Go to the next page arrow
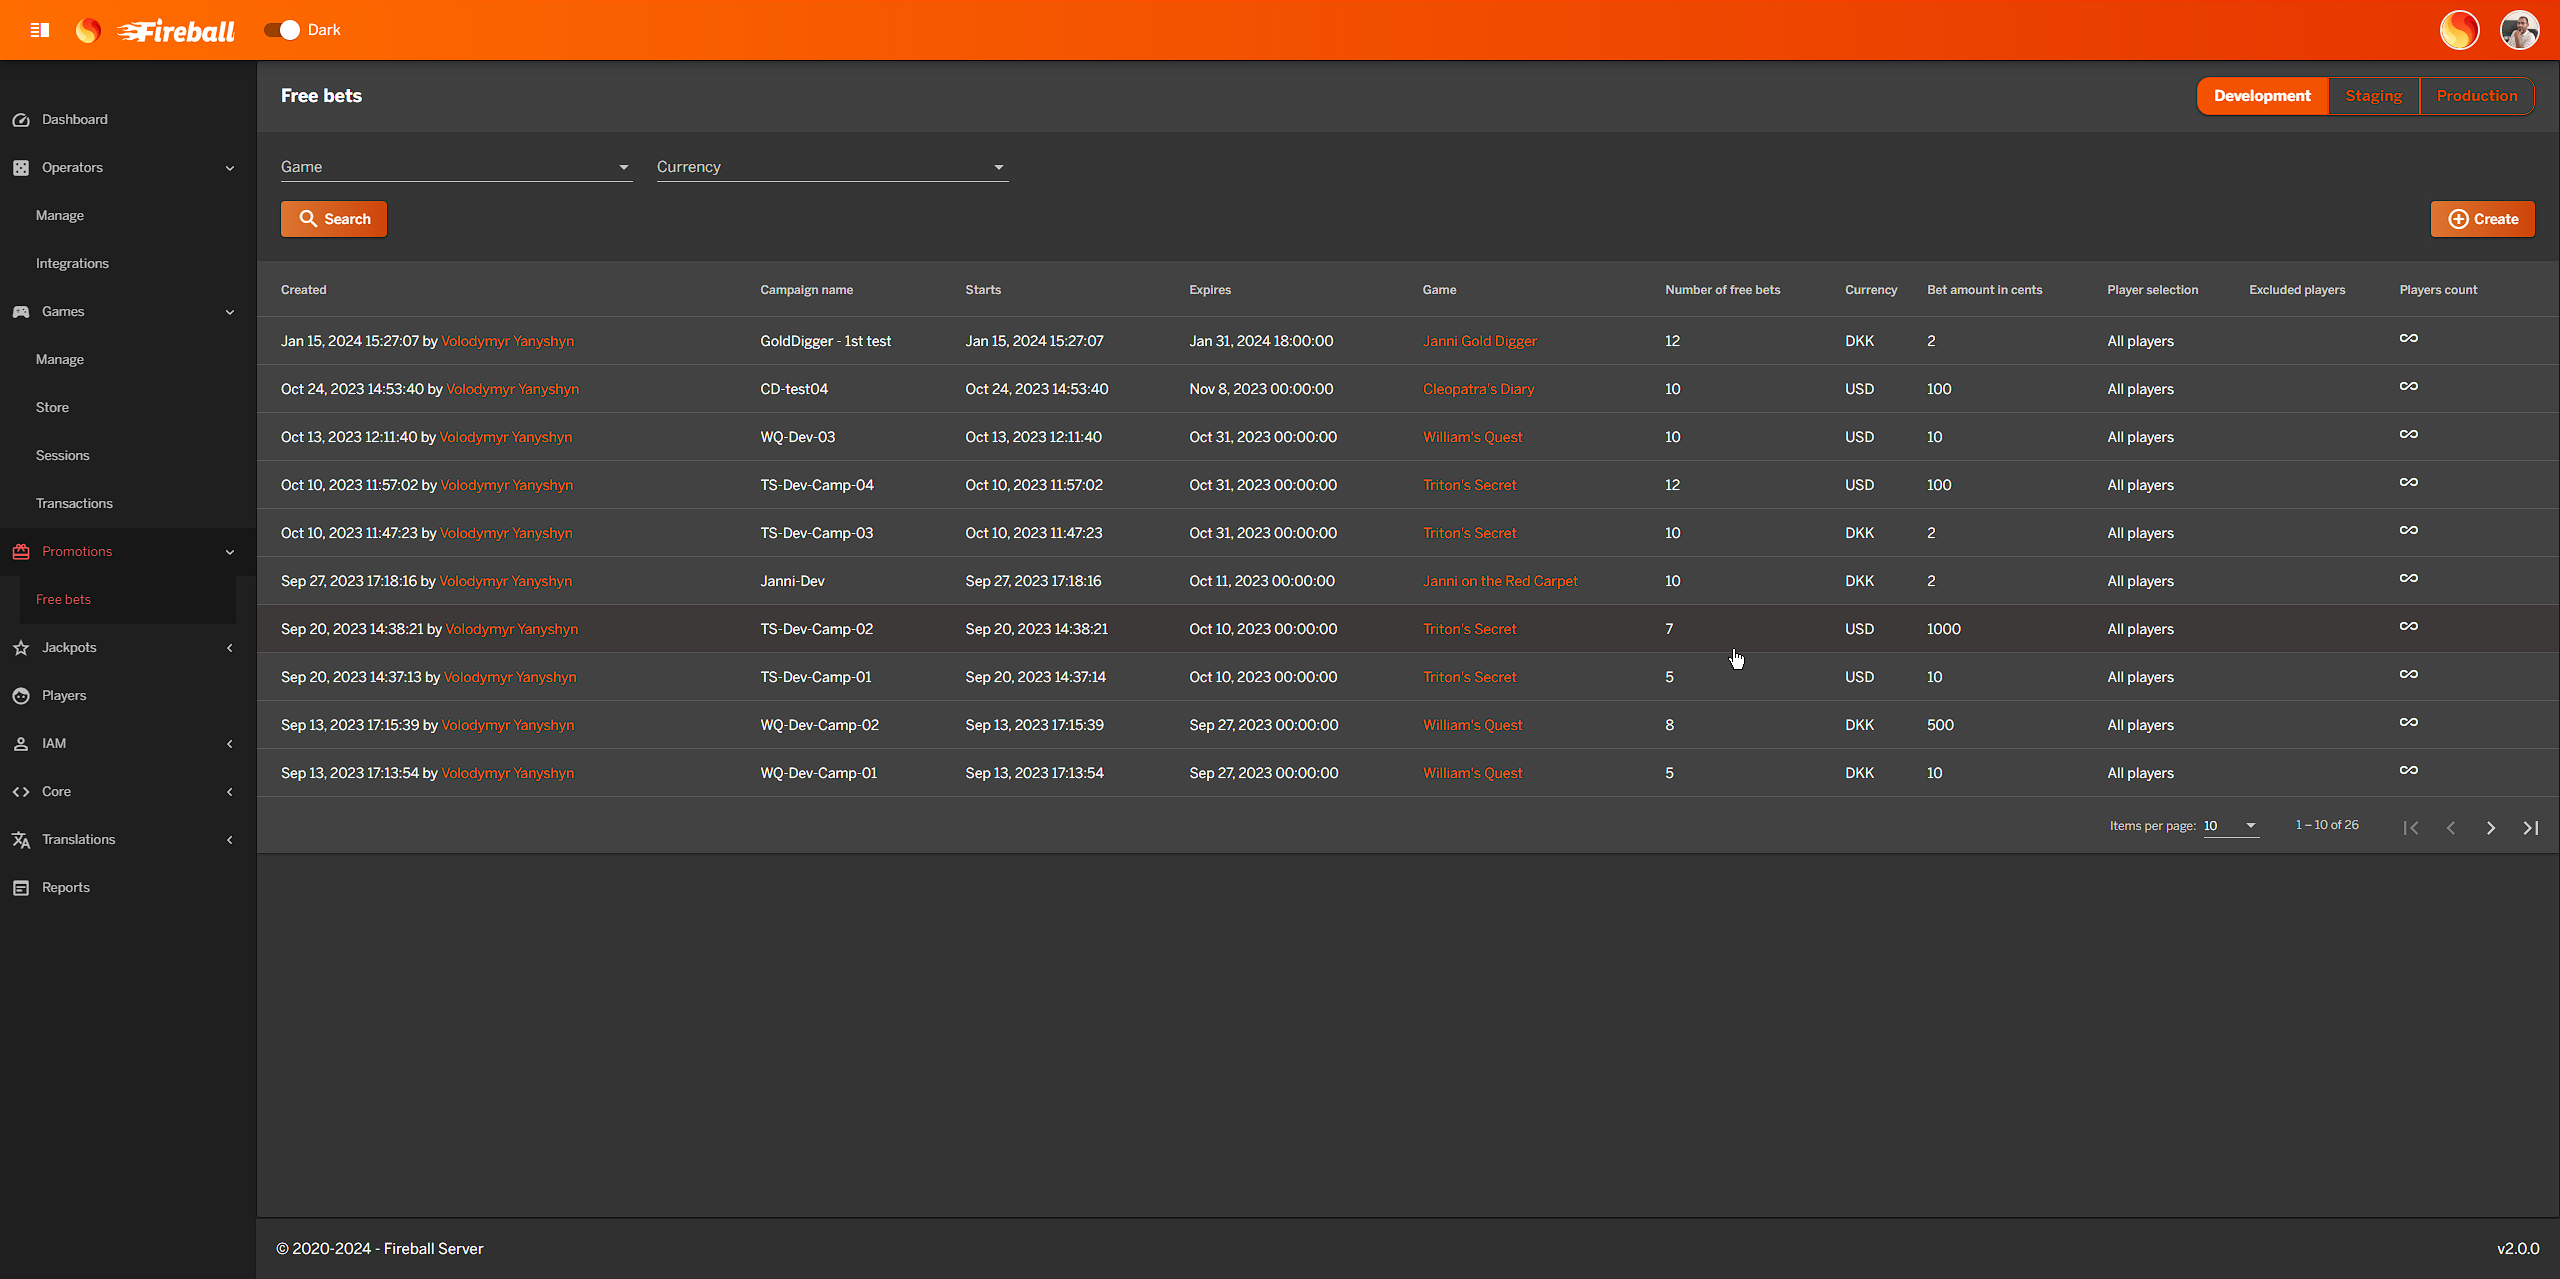This screenshot has width=2560, height=1279. tap(2490, 828)
